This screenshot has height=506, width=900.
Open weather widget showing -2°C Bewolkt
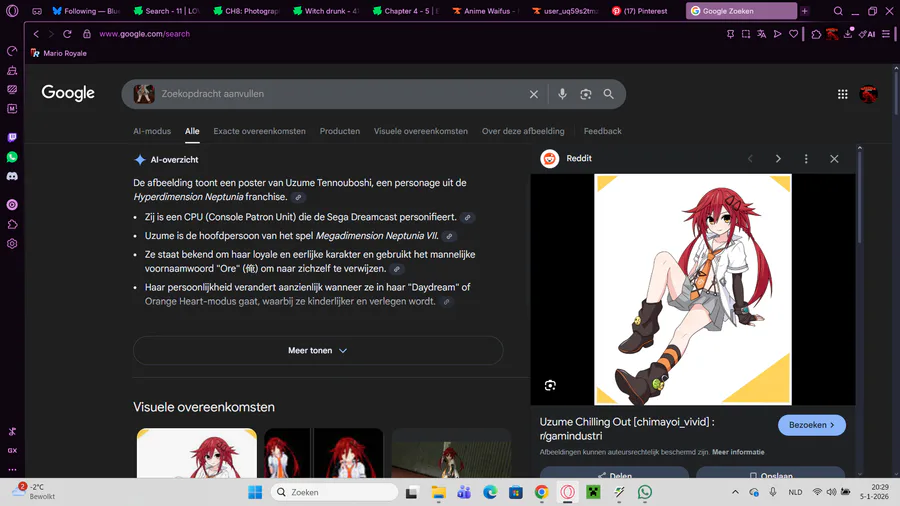[x=34, y=491]
